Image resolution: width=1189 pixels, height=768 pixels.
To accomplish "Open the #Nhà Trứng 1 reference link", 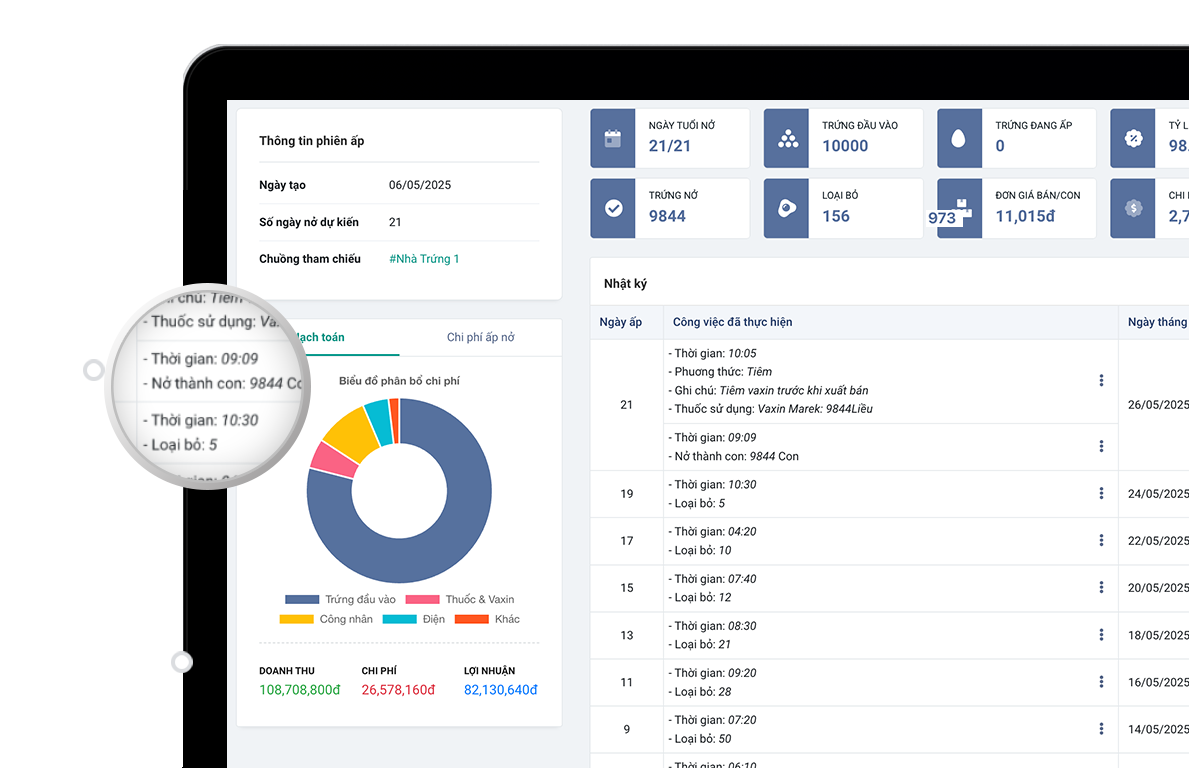I will tap(424, 259).
